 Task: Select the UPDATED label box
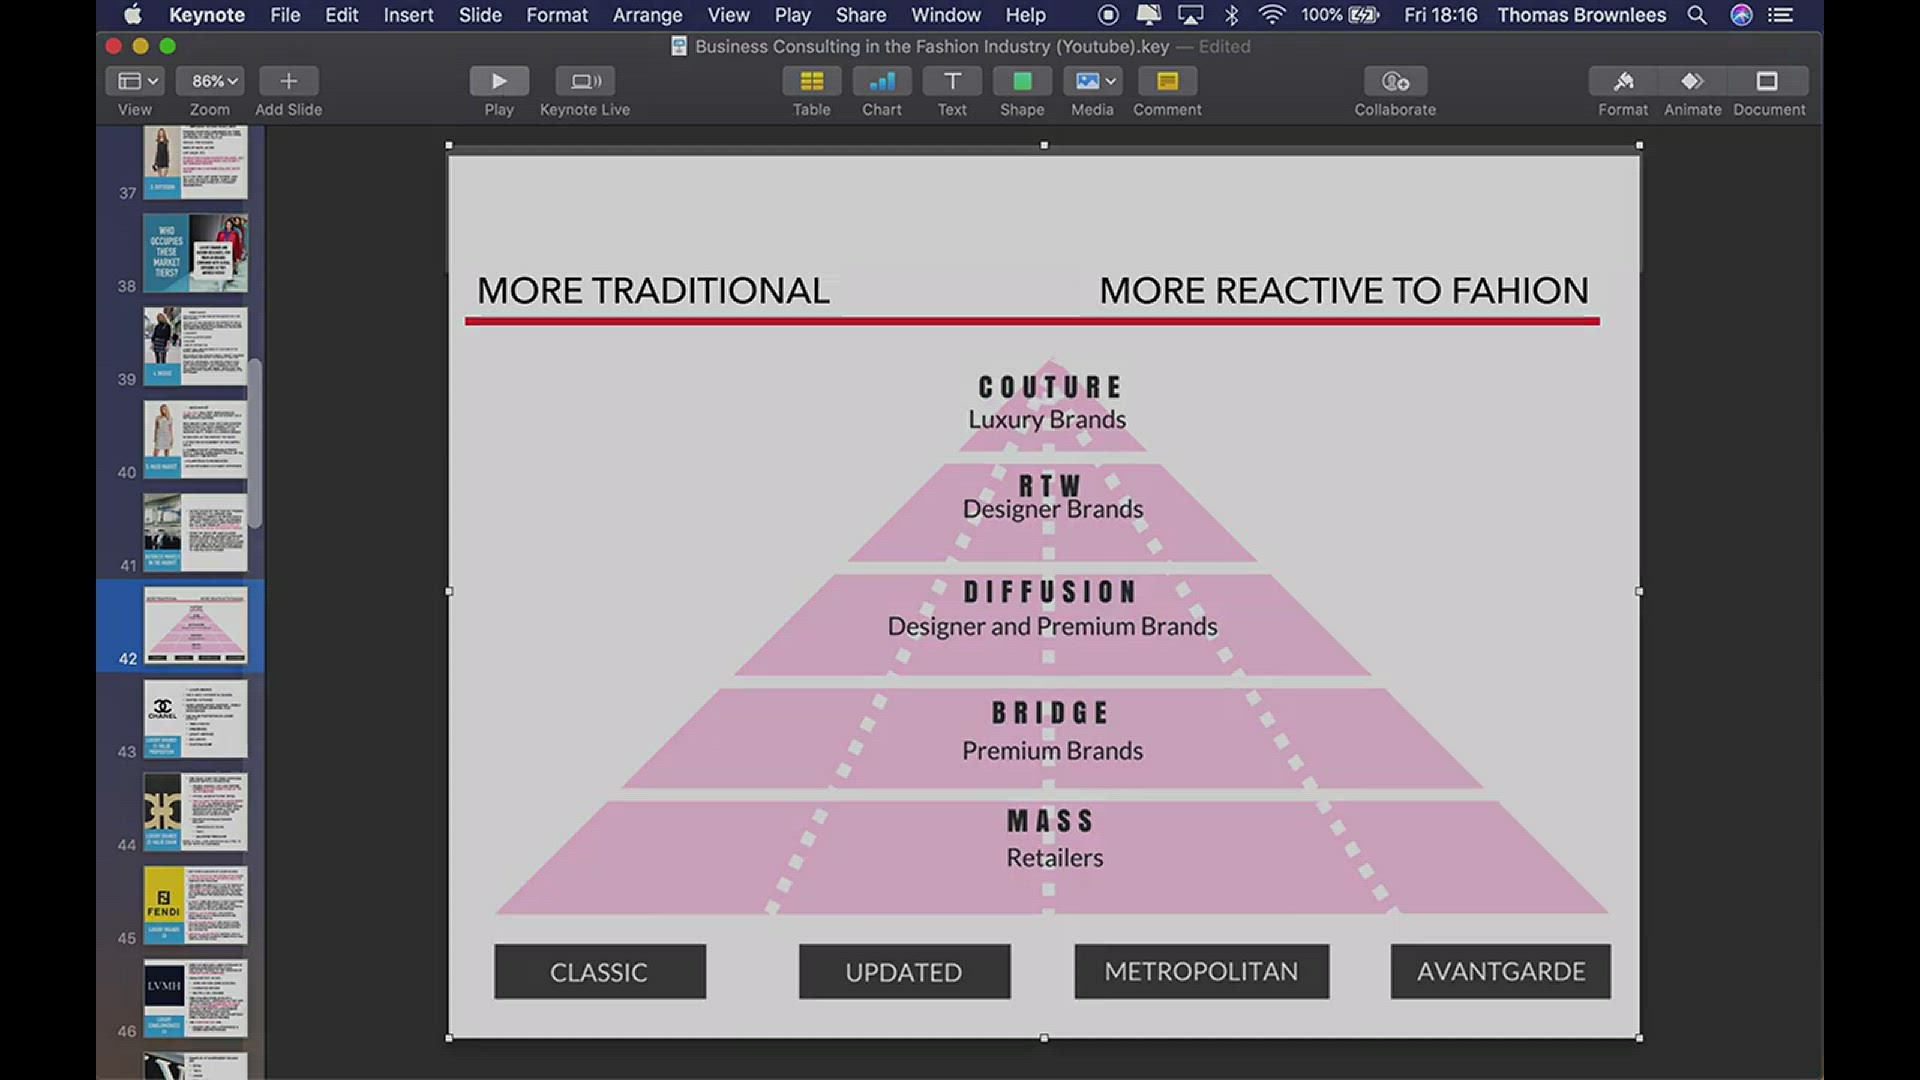click(904, 971)
